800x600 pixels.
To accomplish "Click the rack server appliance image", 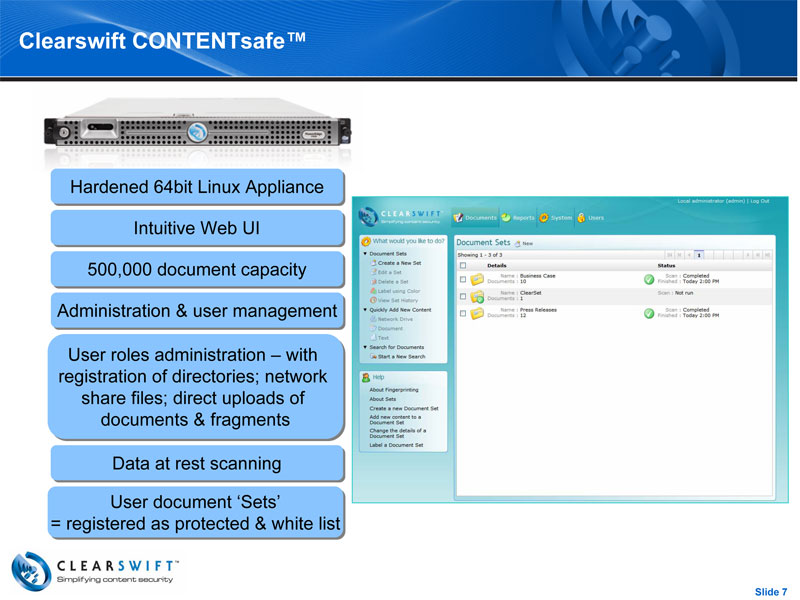I will pyautogui.click(x=197, y=122).
